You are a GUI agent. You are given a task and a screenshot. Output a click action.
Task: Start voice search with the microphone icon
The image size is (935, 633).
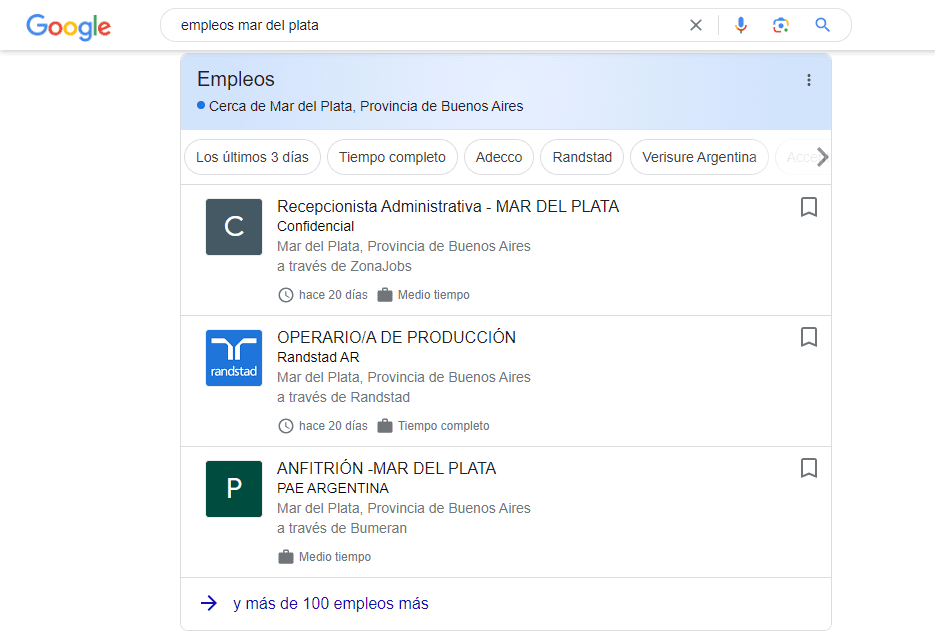[741, 25]
